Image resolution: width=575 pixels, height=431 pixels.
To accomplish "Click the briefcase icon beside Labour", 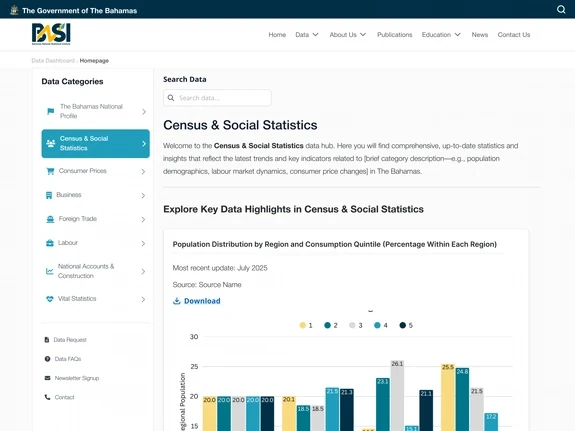I will coord(50,243).
